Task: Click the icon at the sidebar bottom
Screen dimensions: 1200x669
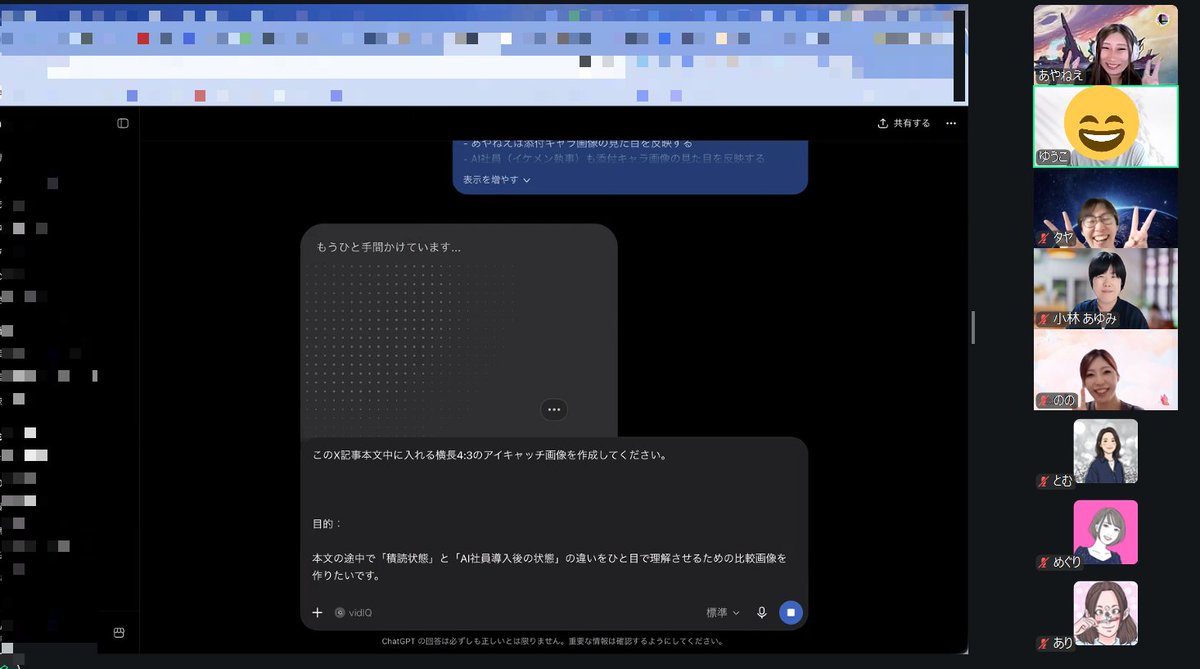Action: coord(119,632)
